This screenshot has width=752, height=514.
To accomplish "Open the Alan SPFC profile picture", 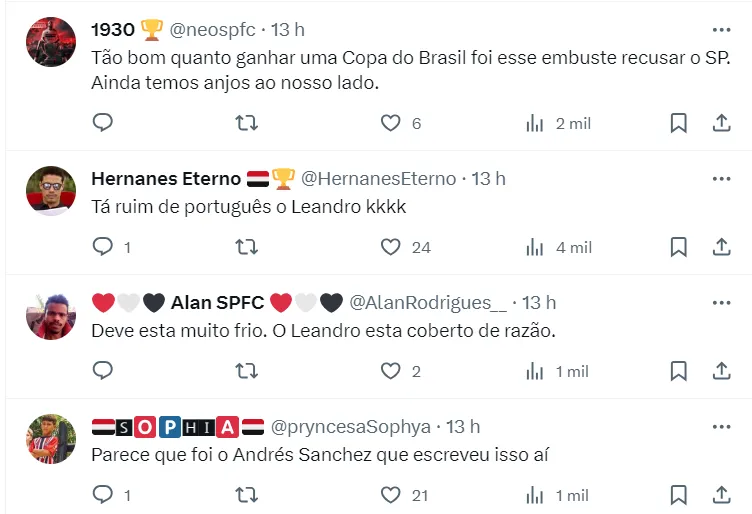I will 51,314.
